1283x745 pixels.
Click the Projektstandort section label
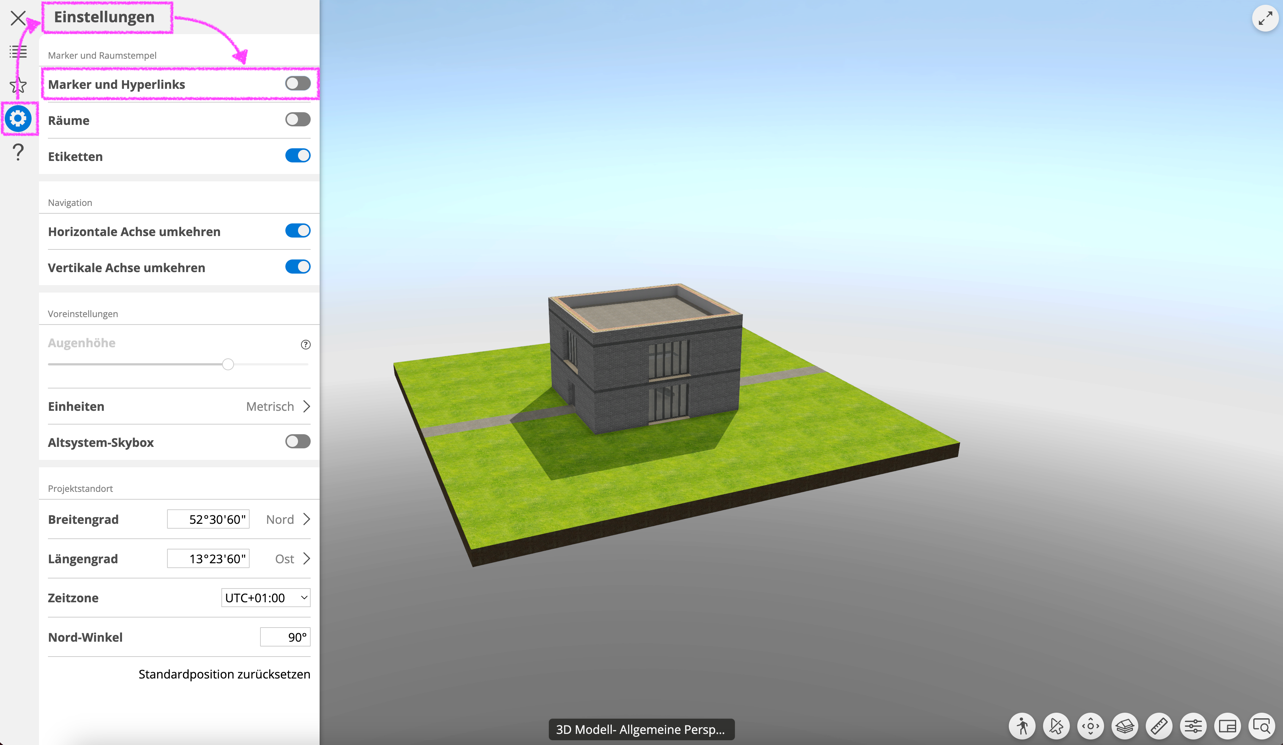tap(80, 488)
